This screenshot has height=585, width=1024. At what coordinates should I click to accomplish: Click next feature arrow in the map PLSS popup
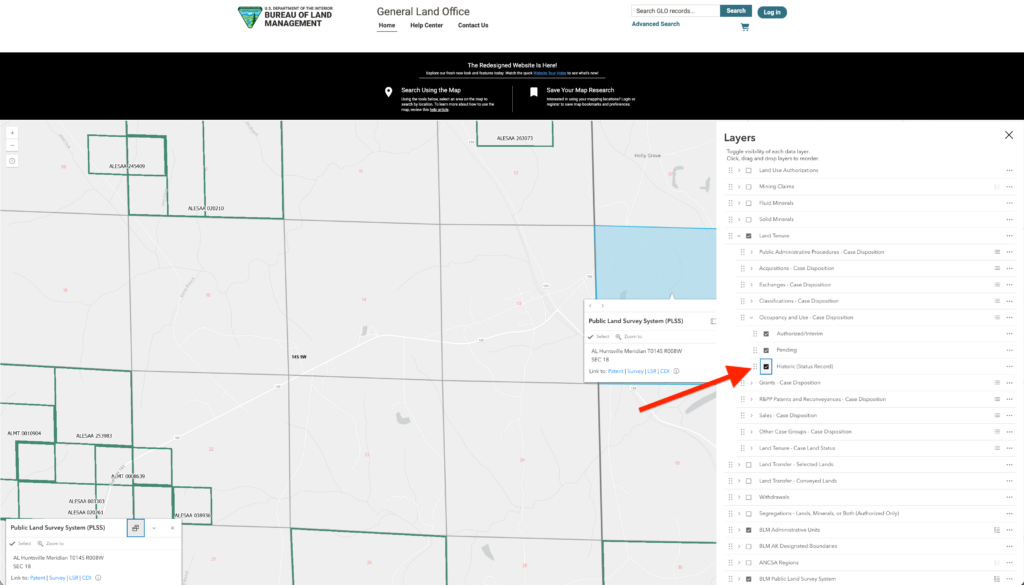tap(602, 306)
